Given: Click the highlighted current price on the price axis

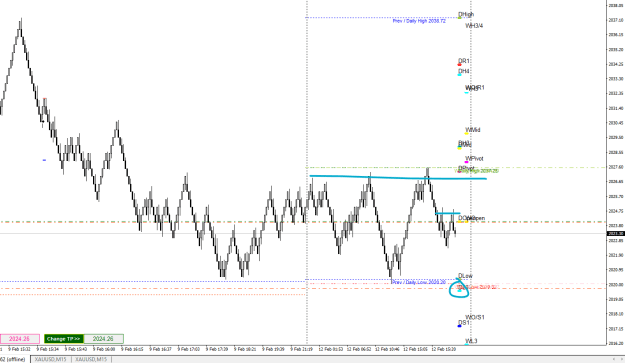Looking at the screenshot, I should click(x=616, y=233).
